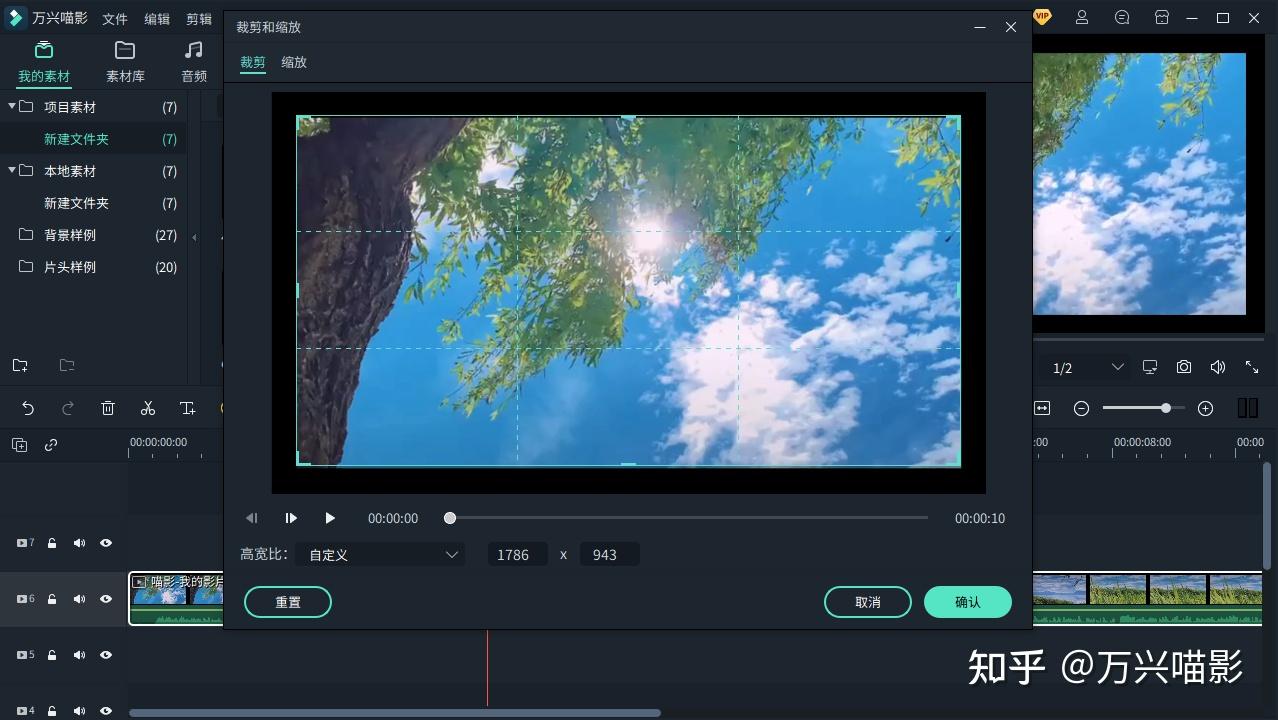Viewport: 1278px width, 720px height.
Task: Confirm crop with the 确认 button
Action: click(x=967, y=602)
